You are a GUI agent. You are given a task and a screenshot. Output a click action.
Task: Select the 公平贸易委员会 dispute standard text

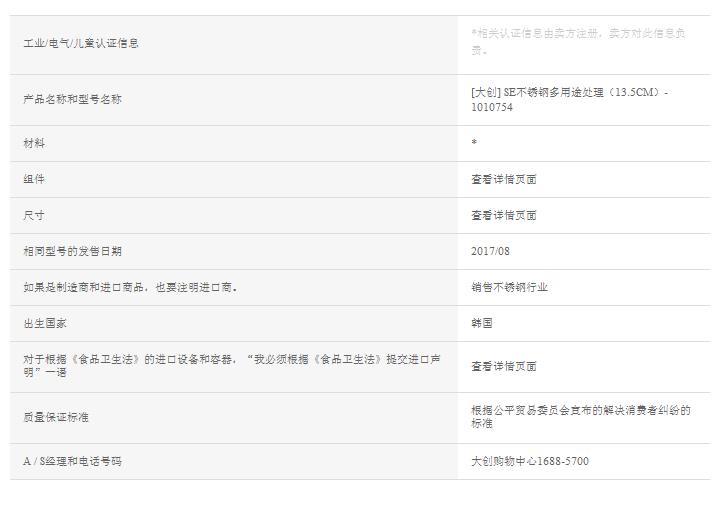[580, 417]
